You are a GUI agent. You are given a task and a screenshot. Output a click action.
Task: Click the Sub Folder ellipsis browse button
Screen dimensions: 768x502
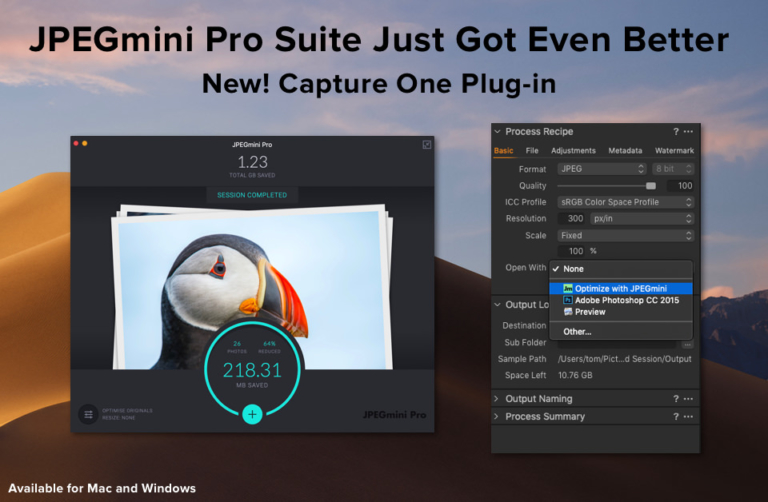click(x=688, y=344)
